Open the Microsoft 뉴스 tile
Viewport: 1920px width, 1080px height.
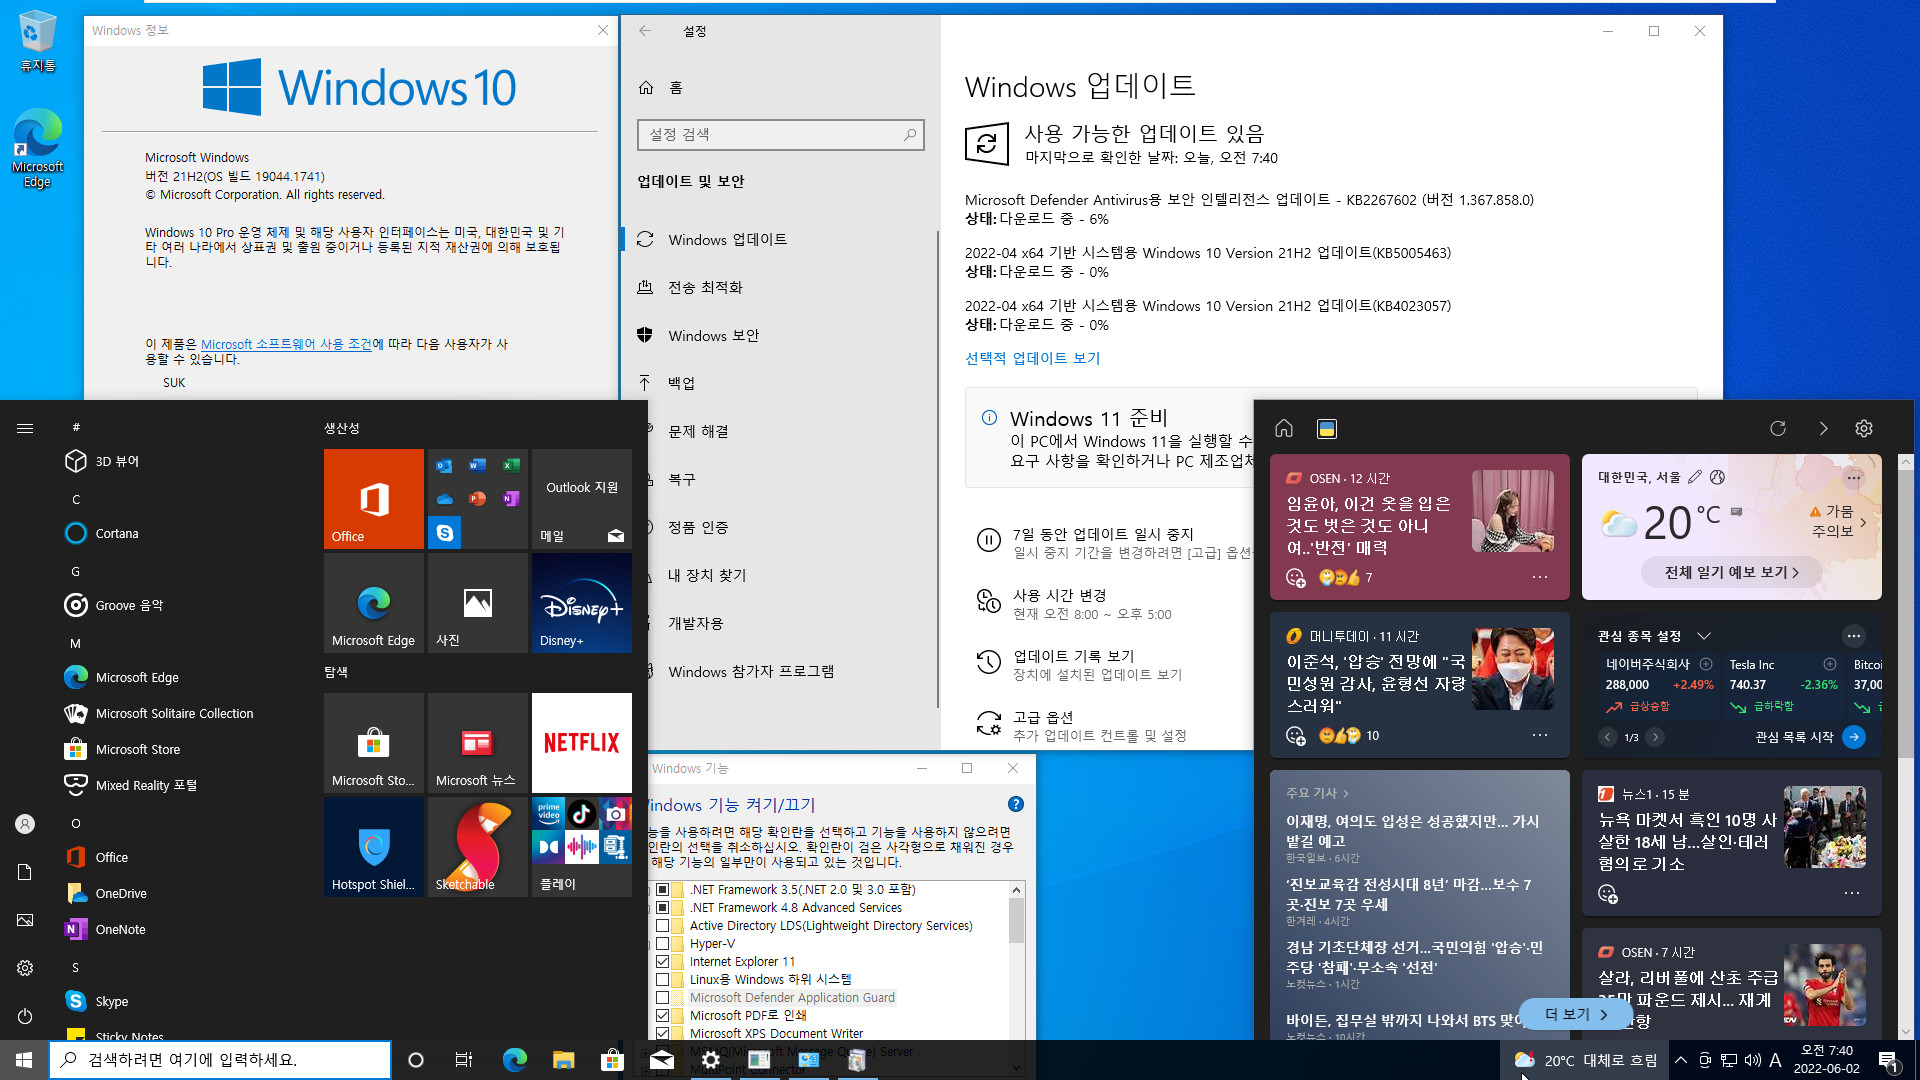tap(477, 742)
